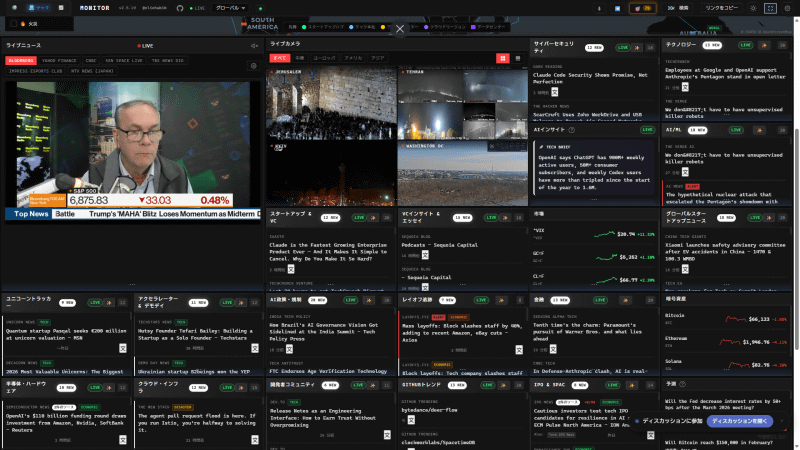Click summarize icon on 金融 panel

click(x=625, y=301)
